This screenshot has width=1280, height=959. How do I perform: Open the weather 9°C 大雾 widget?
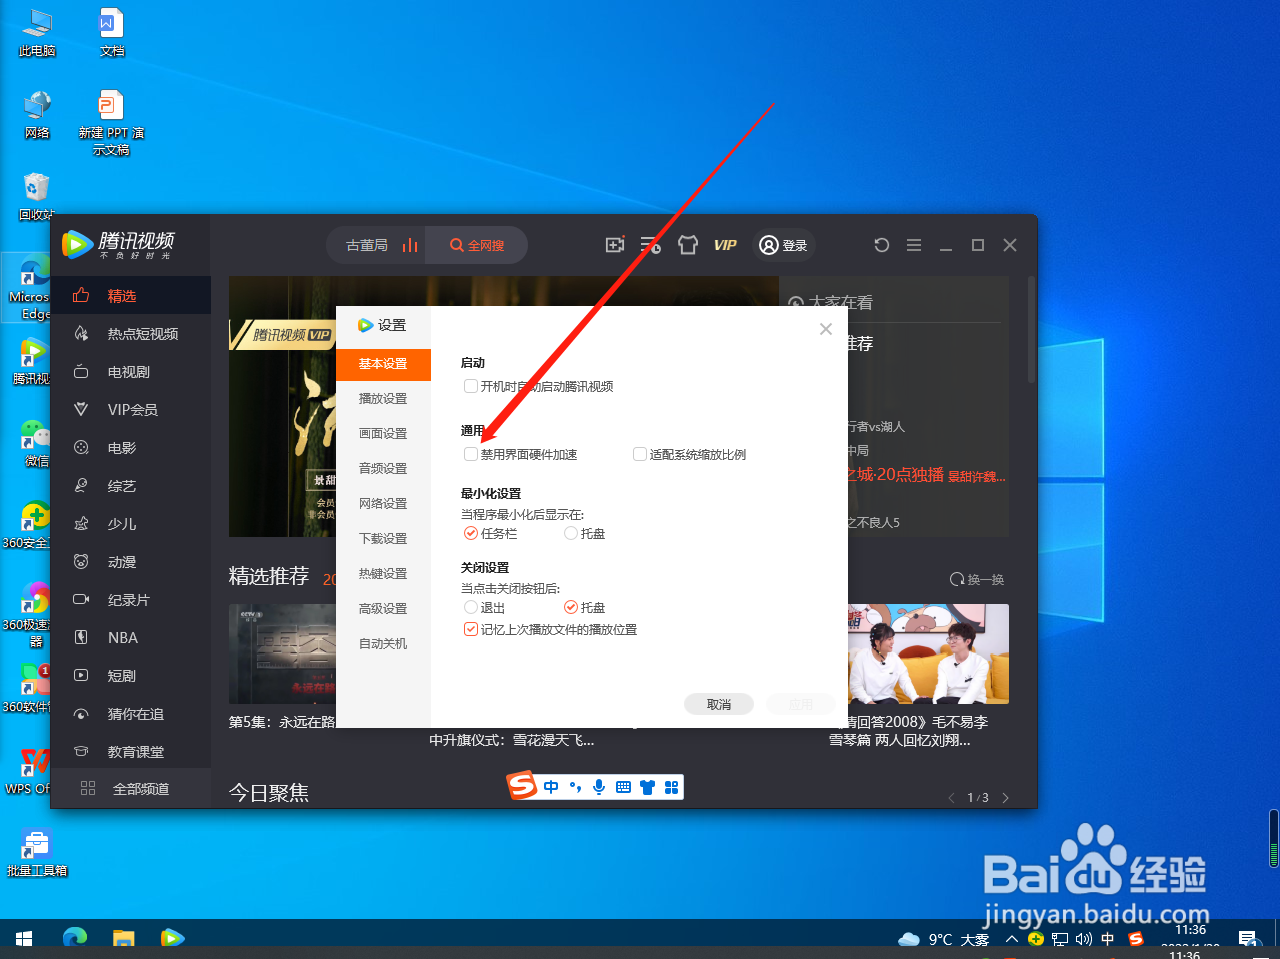(x=943, y=939)
